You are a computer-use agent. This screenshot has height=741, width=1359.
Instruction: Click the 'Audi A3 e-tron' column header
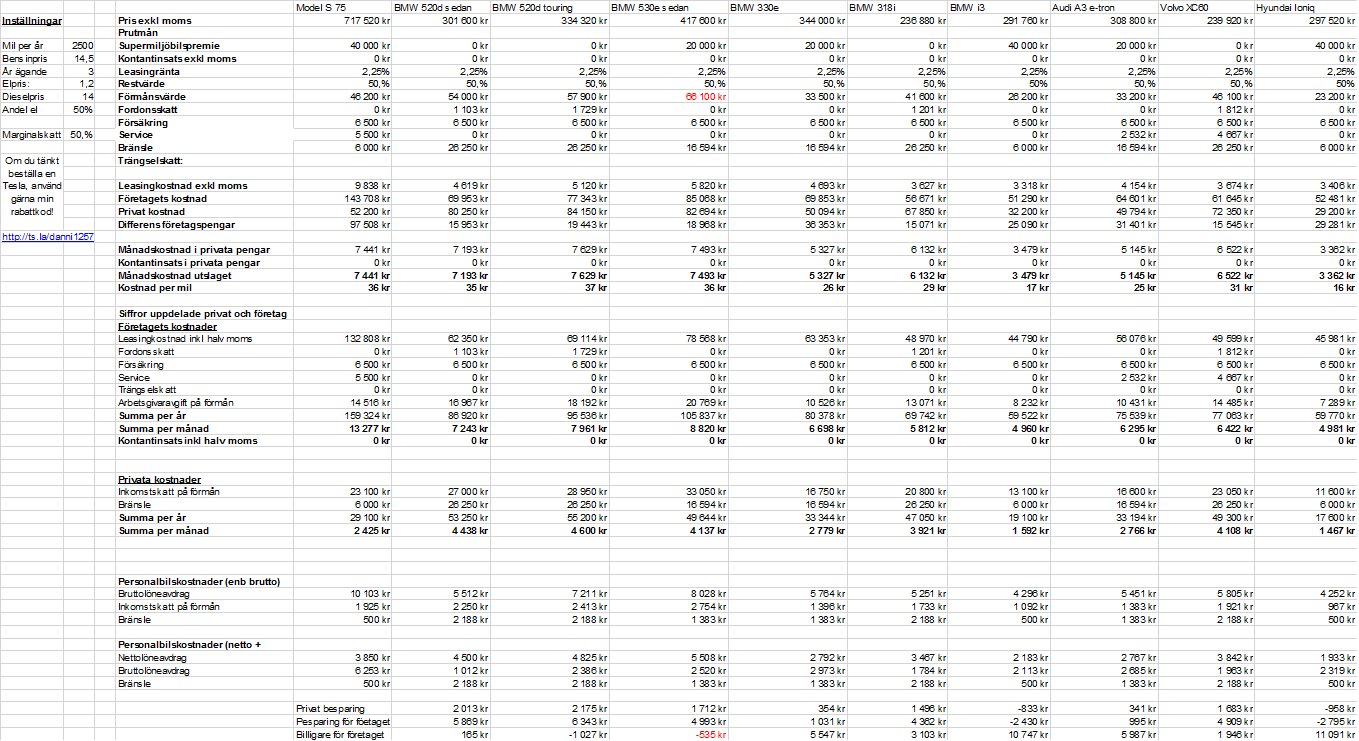(1083, 7)
